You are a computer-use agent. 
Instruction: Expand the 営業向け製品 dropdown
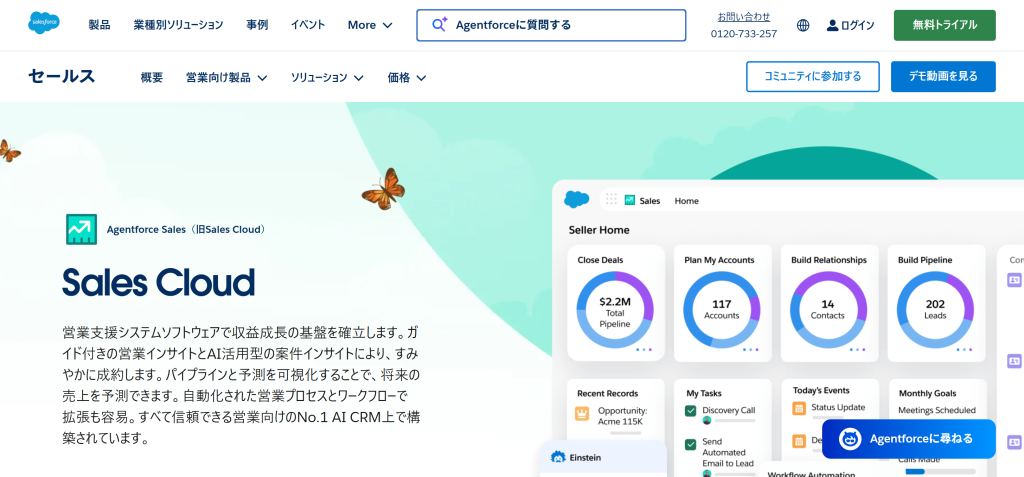(x=227, y=77)
